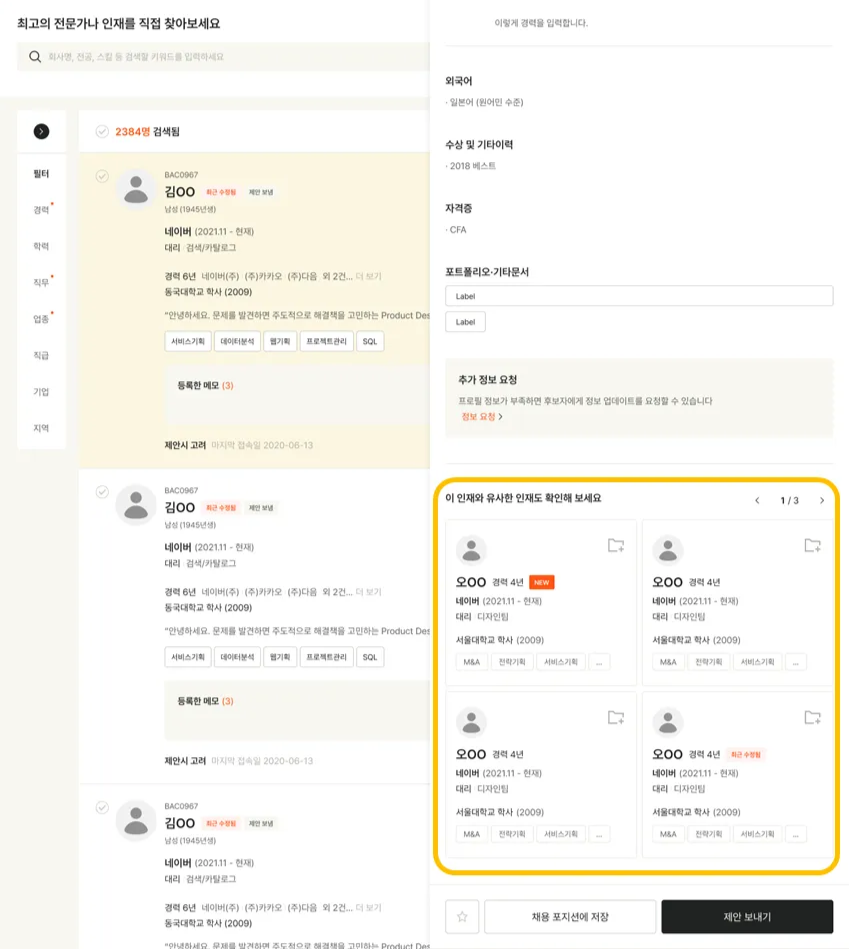
Task: Expand 더 보기 in second 김OO career line
Action: coord(369,592)
